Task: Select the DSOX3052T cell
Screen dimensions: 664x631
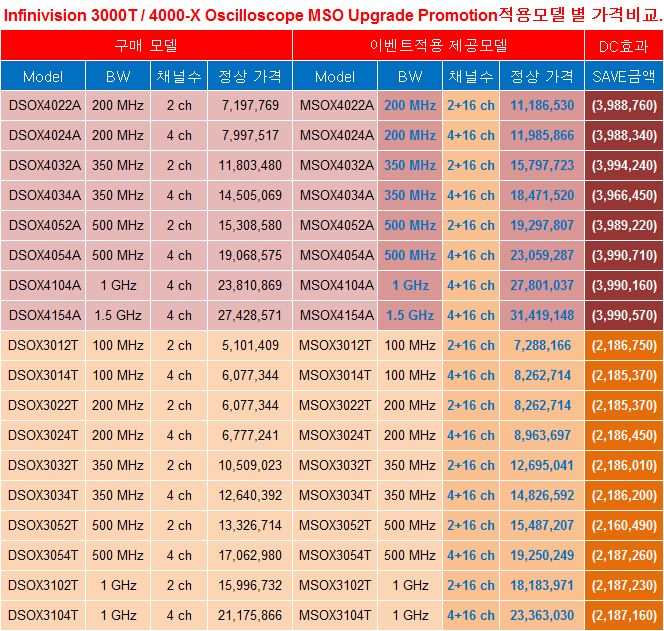Action: tap(43, 526)
